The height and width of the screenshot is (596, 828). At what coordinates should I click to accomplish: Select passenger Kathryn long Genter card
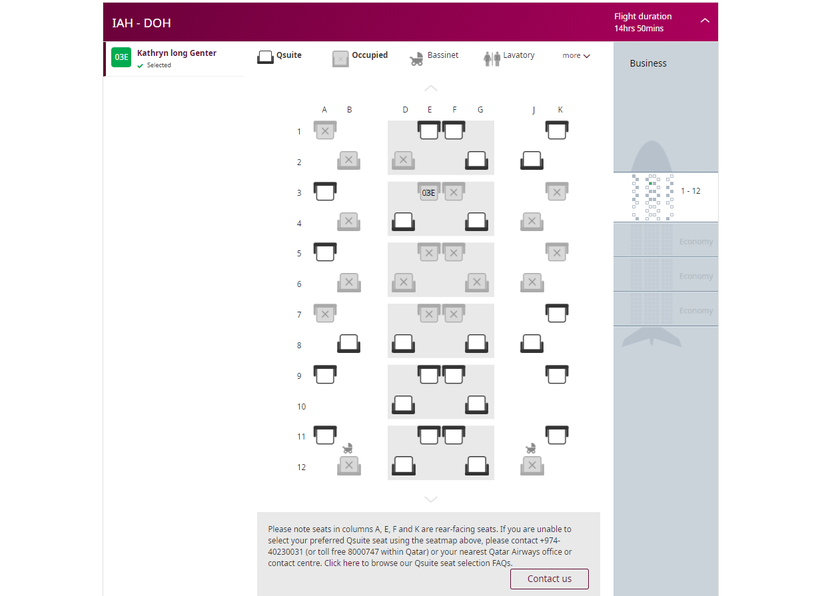coord(175,57)
